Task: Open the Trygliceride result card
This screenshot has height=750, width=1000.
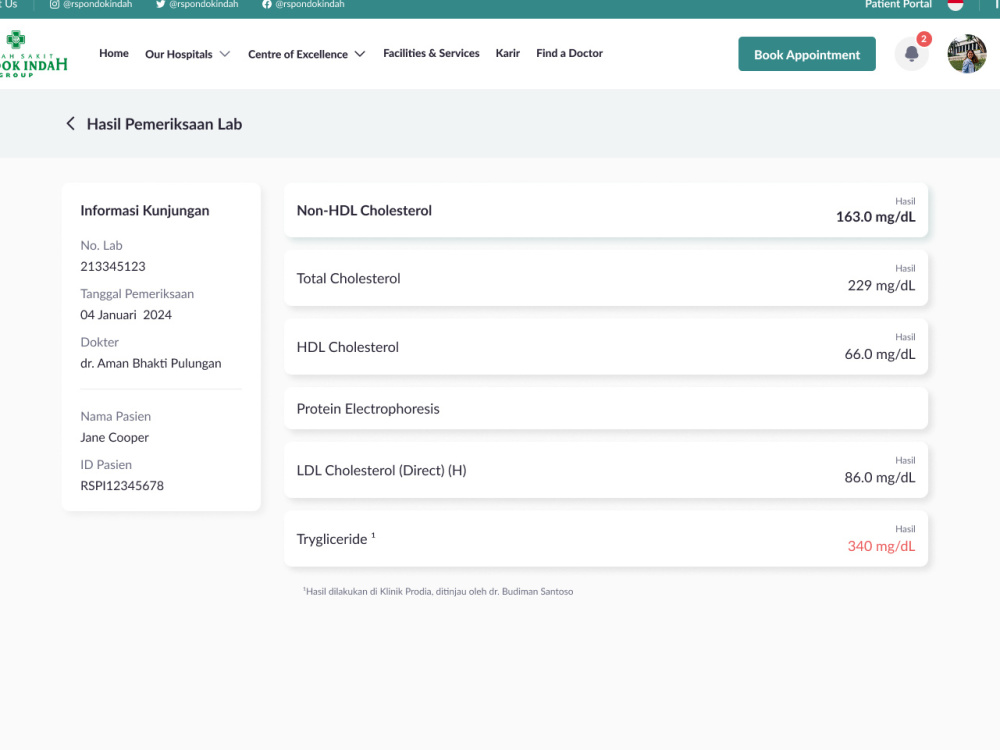Action: pos(606,539)
